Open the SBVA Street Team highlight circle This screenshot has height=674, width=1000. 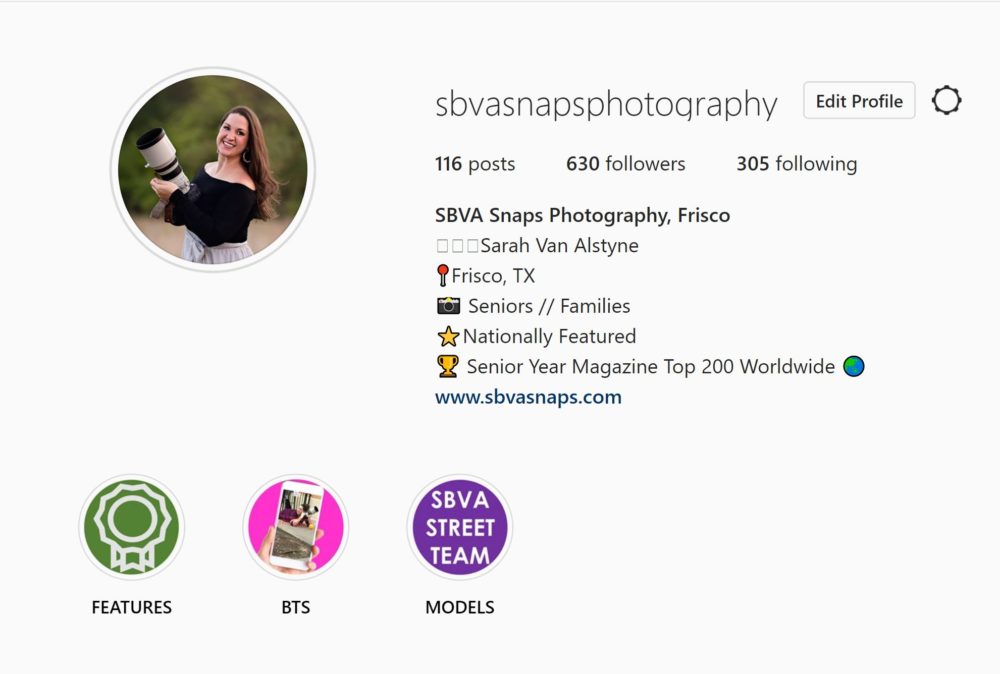460,527
